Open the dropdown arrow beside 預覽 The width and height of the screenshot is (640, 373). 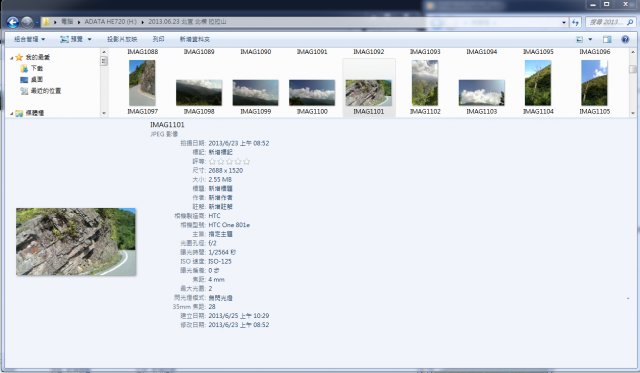[x=90, y=39]
